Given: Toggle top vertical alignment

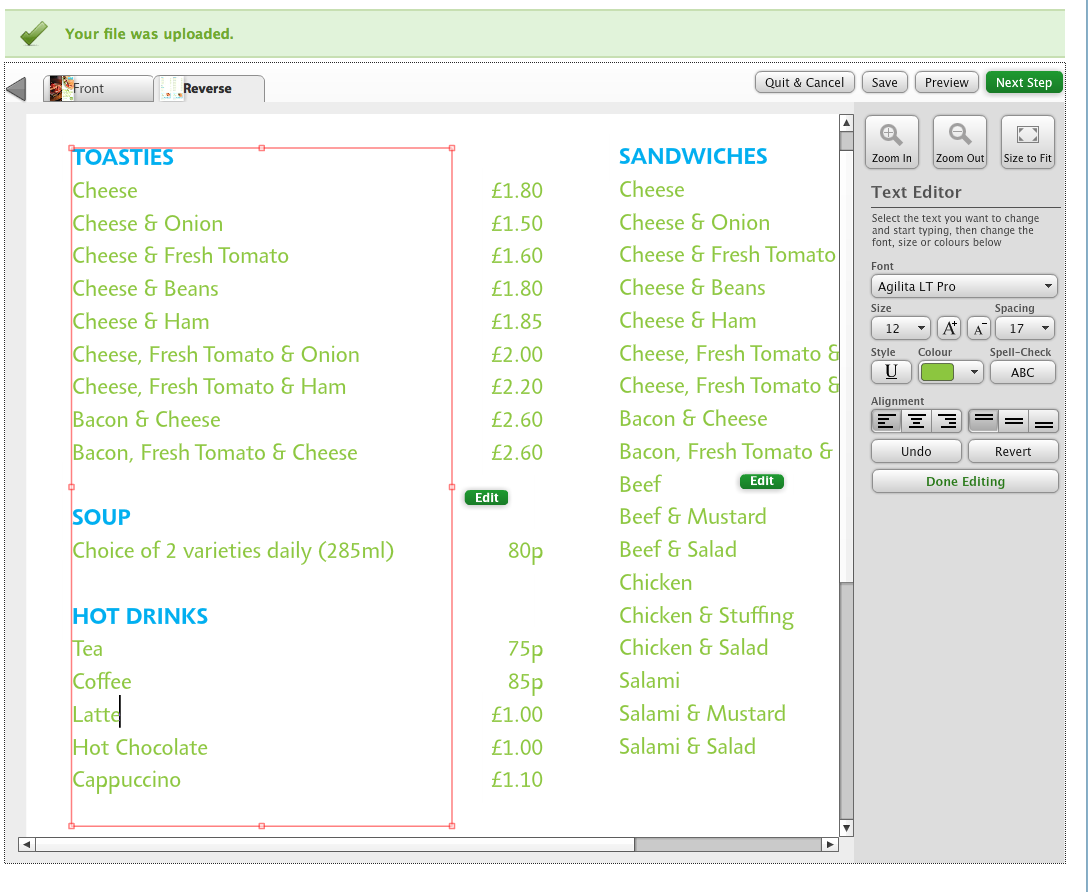Looking at the screenshot, I should 982,421.
